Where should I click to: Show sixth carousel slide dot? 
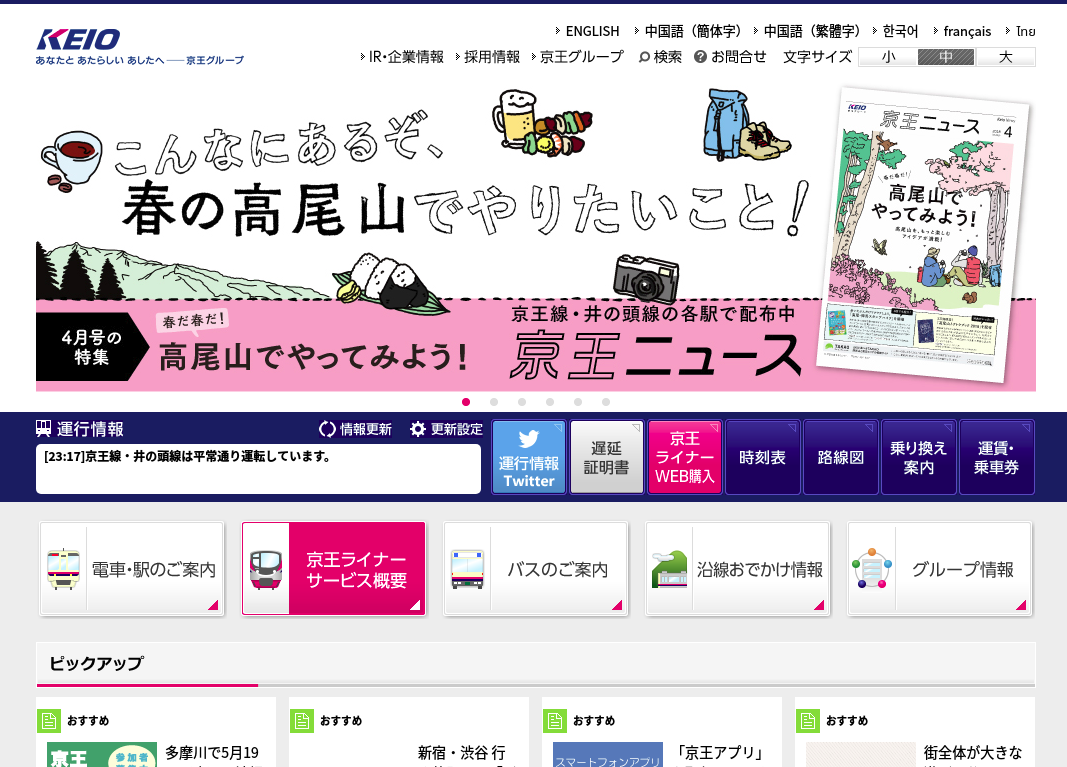coord(606,402)
